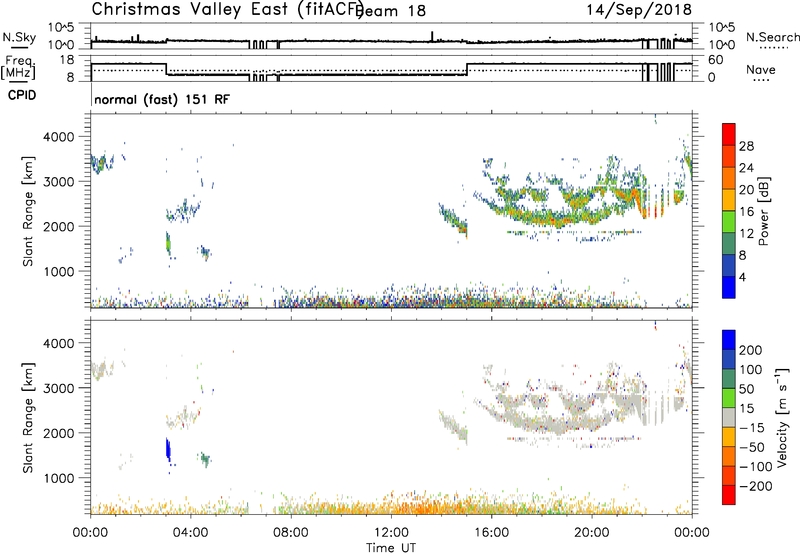Click the '04:00' time tick label
The width and height of the screenshot is (800, 554).
point(190,533)
